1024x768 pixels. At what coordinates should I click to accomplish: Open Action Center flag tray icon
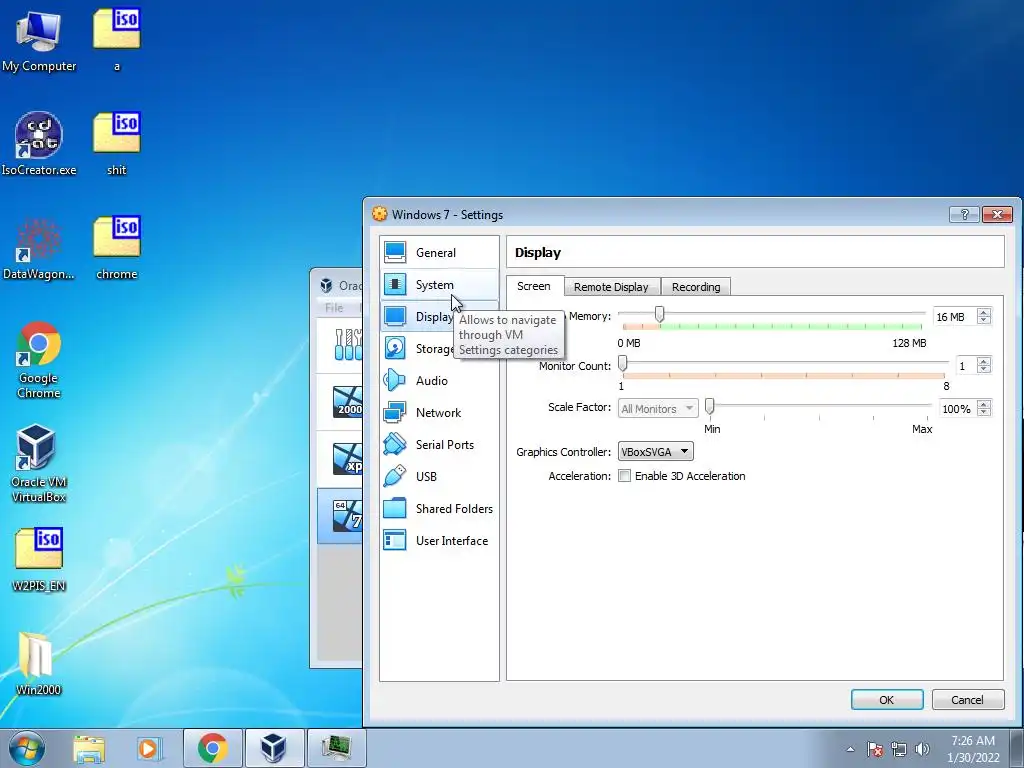[875, 749]
